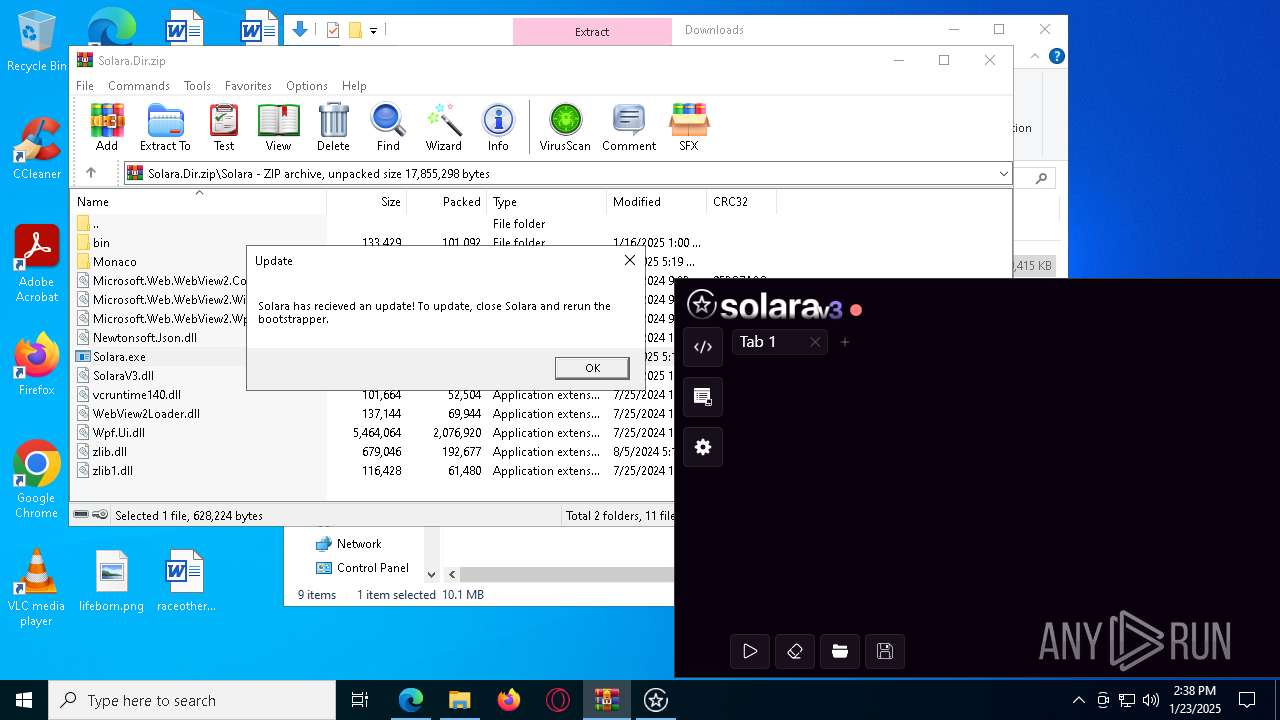1280x720 pixels.
Task: Open lifeborn.png on desktop
Action: [x=112, y=581]
